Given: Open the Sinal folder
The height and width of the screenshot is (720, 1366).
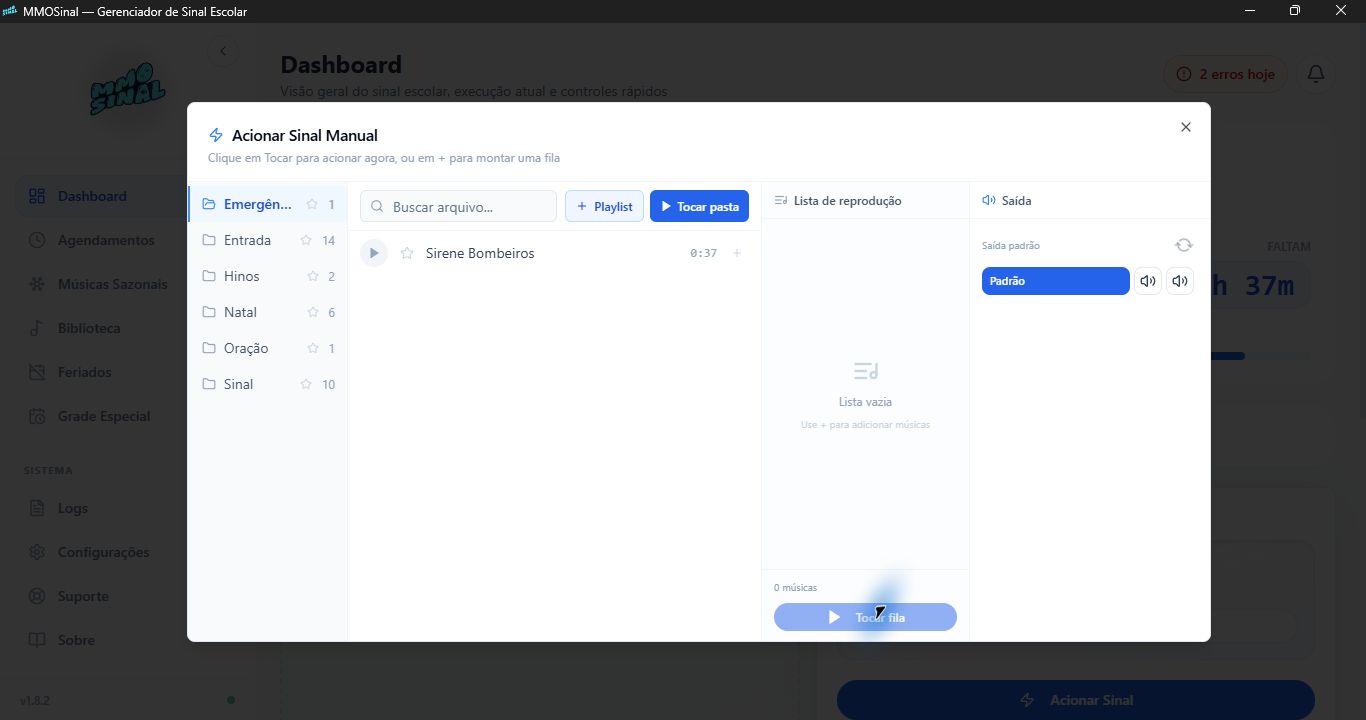Looking at the screenshot, I should click(267, 384).
